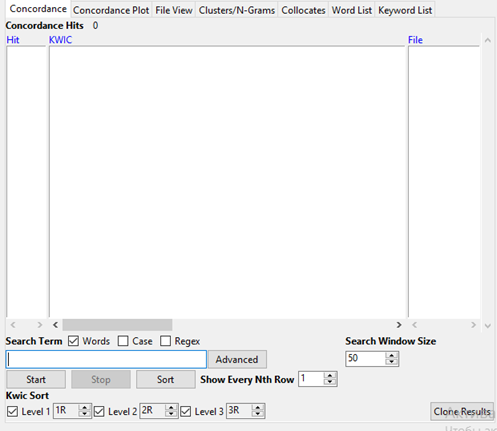Click the Hit column header
497x431 pixels.
pos(13,40)
